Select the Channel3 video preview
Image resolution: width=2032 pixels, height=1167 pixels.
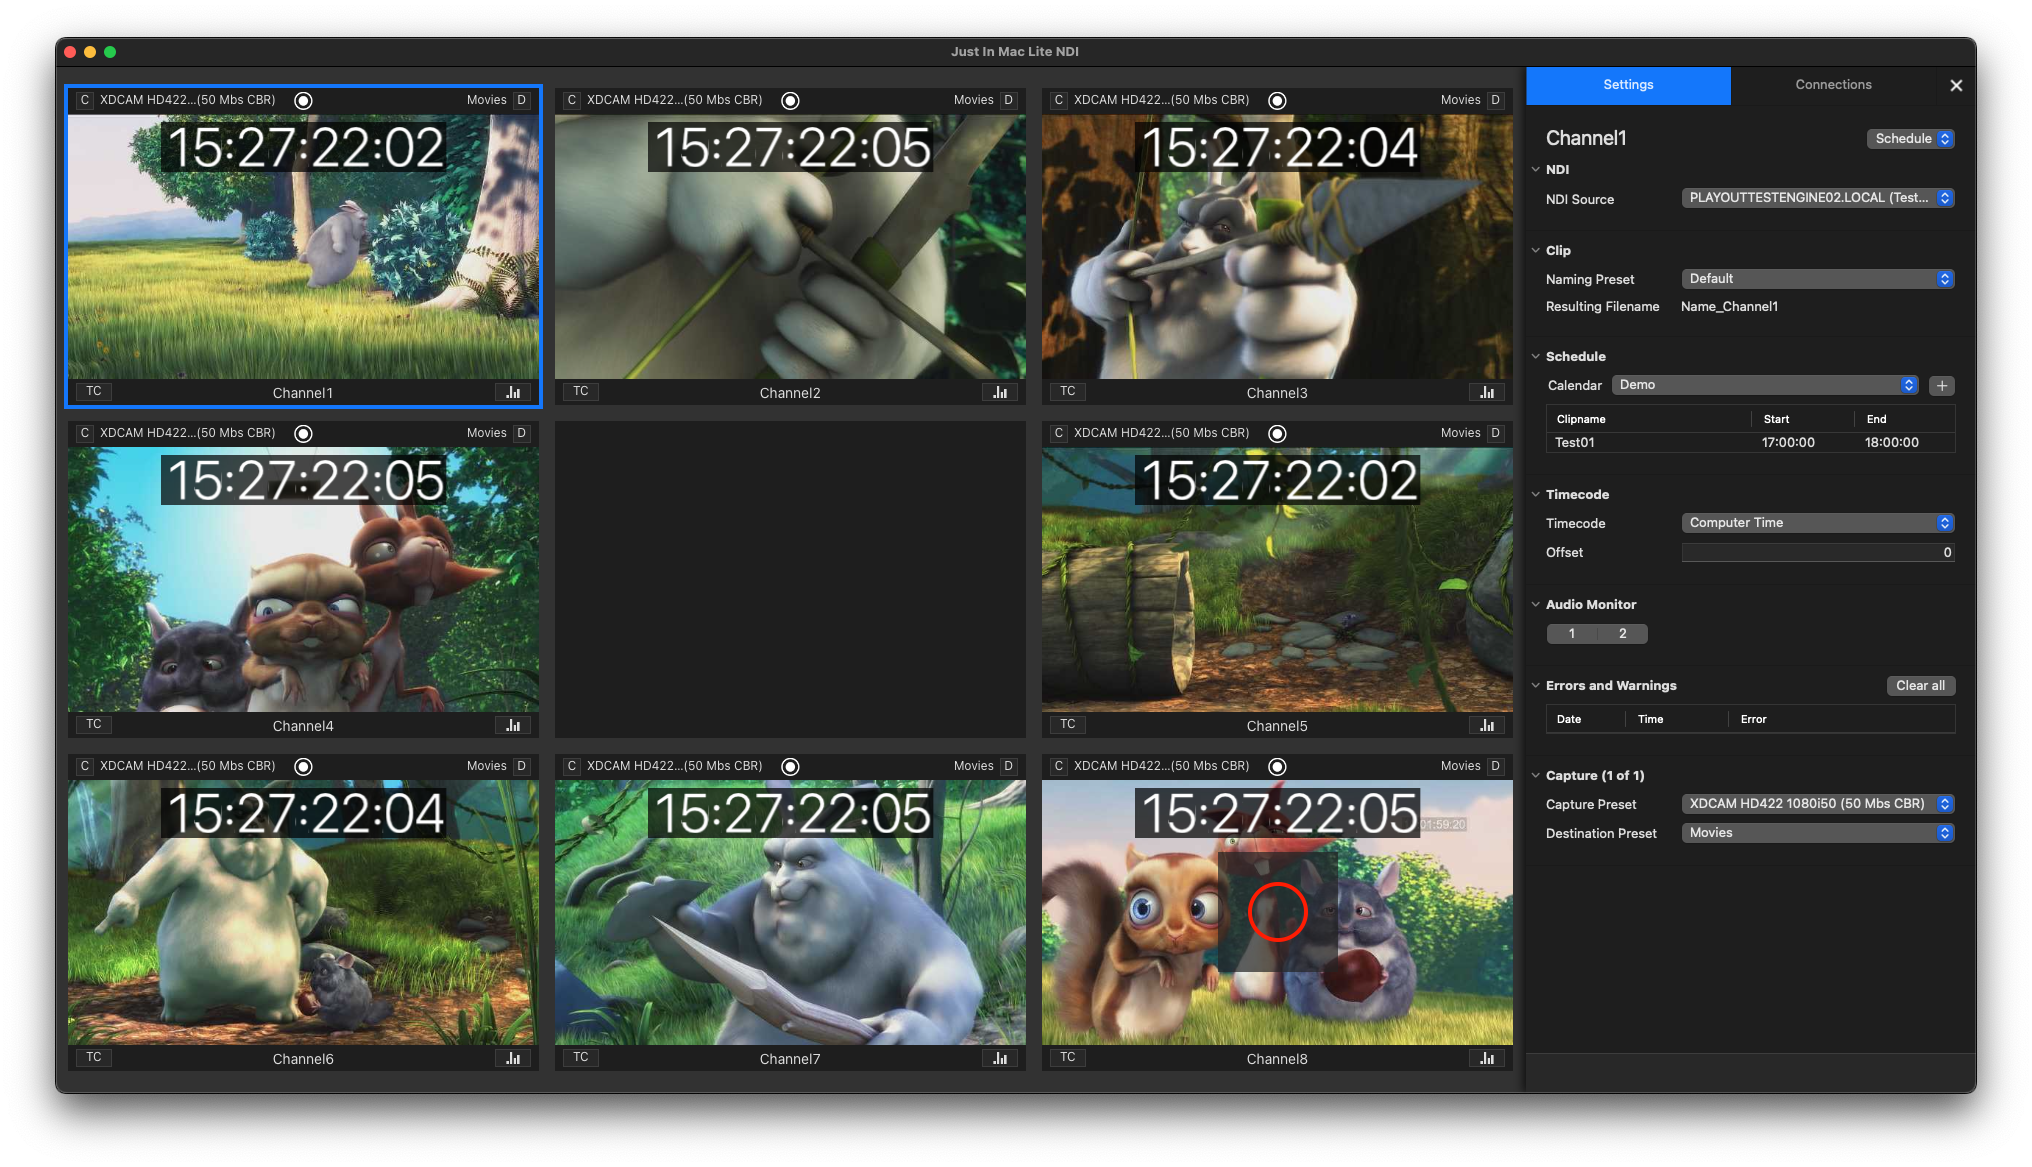[x=1277, y=247]
